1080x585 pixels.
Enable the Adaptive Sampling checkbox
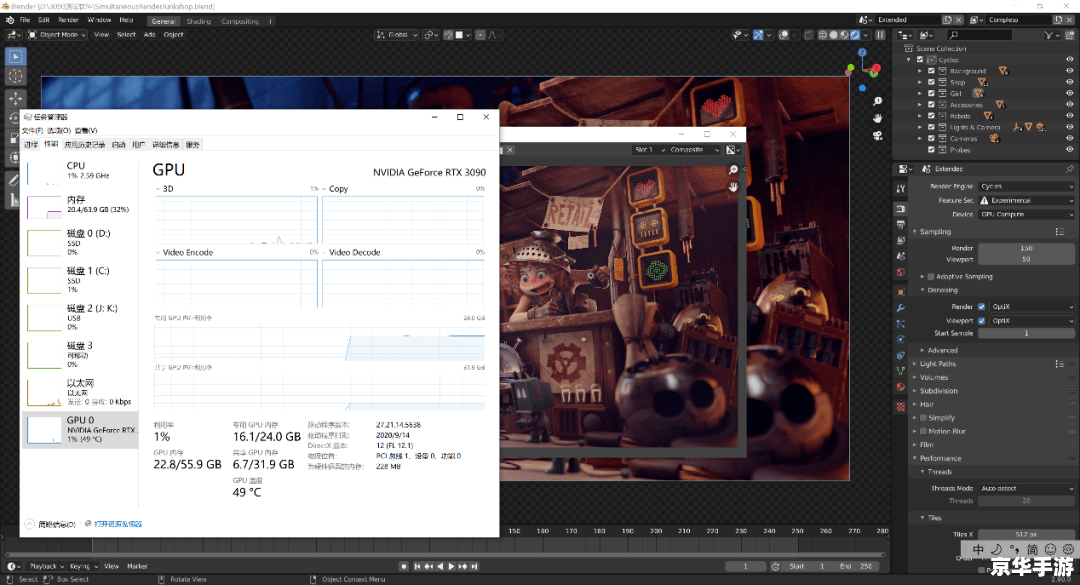[x=931, y=276]
